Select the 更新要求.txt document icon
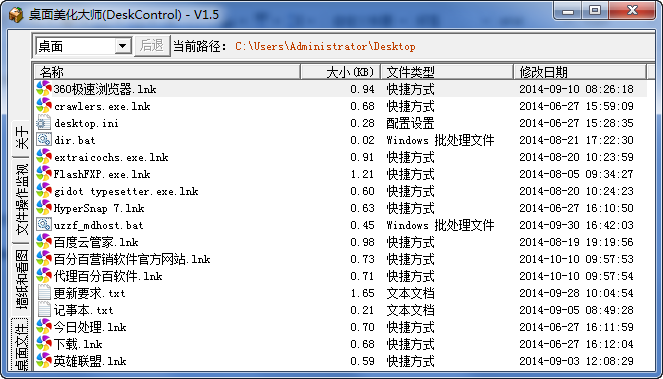663x379 pixels. [x=44, y=293]
